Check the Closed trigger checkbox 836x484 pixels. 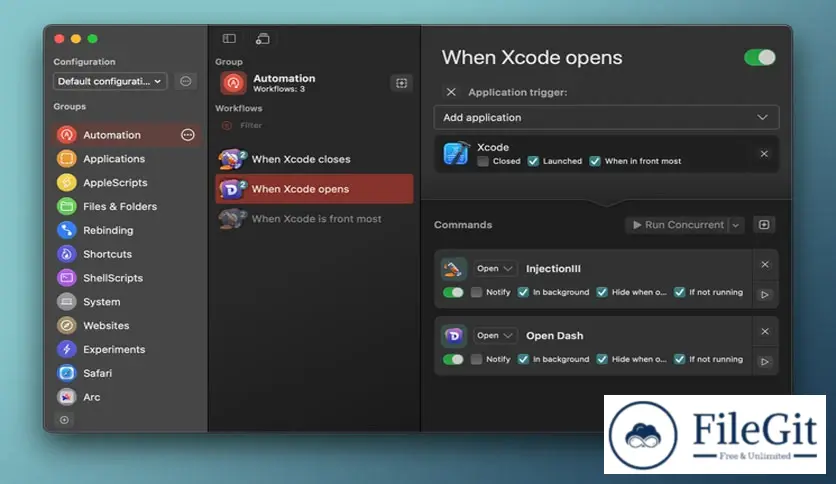point(483,161)
